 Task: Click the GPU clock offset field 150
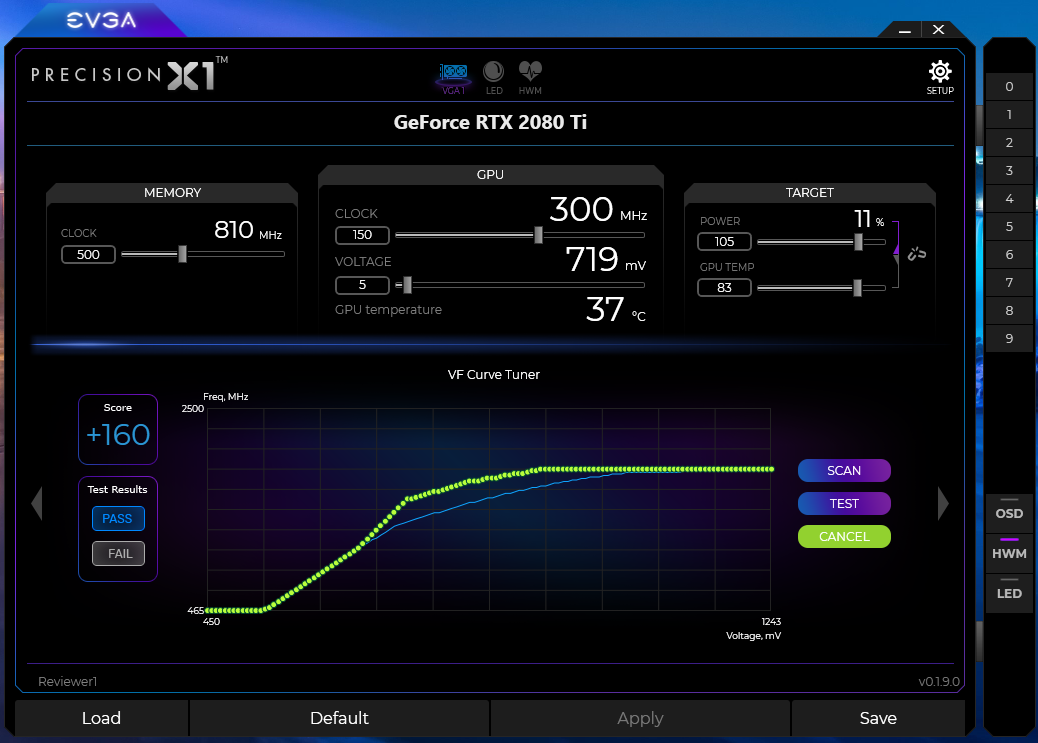(362, 235)
